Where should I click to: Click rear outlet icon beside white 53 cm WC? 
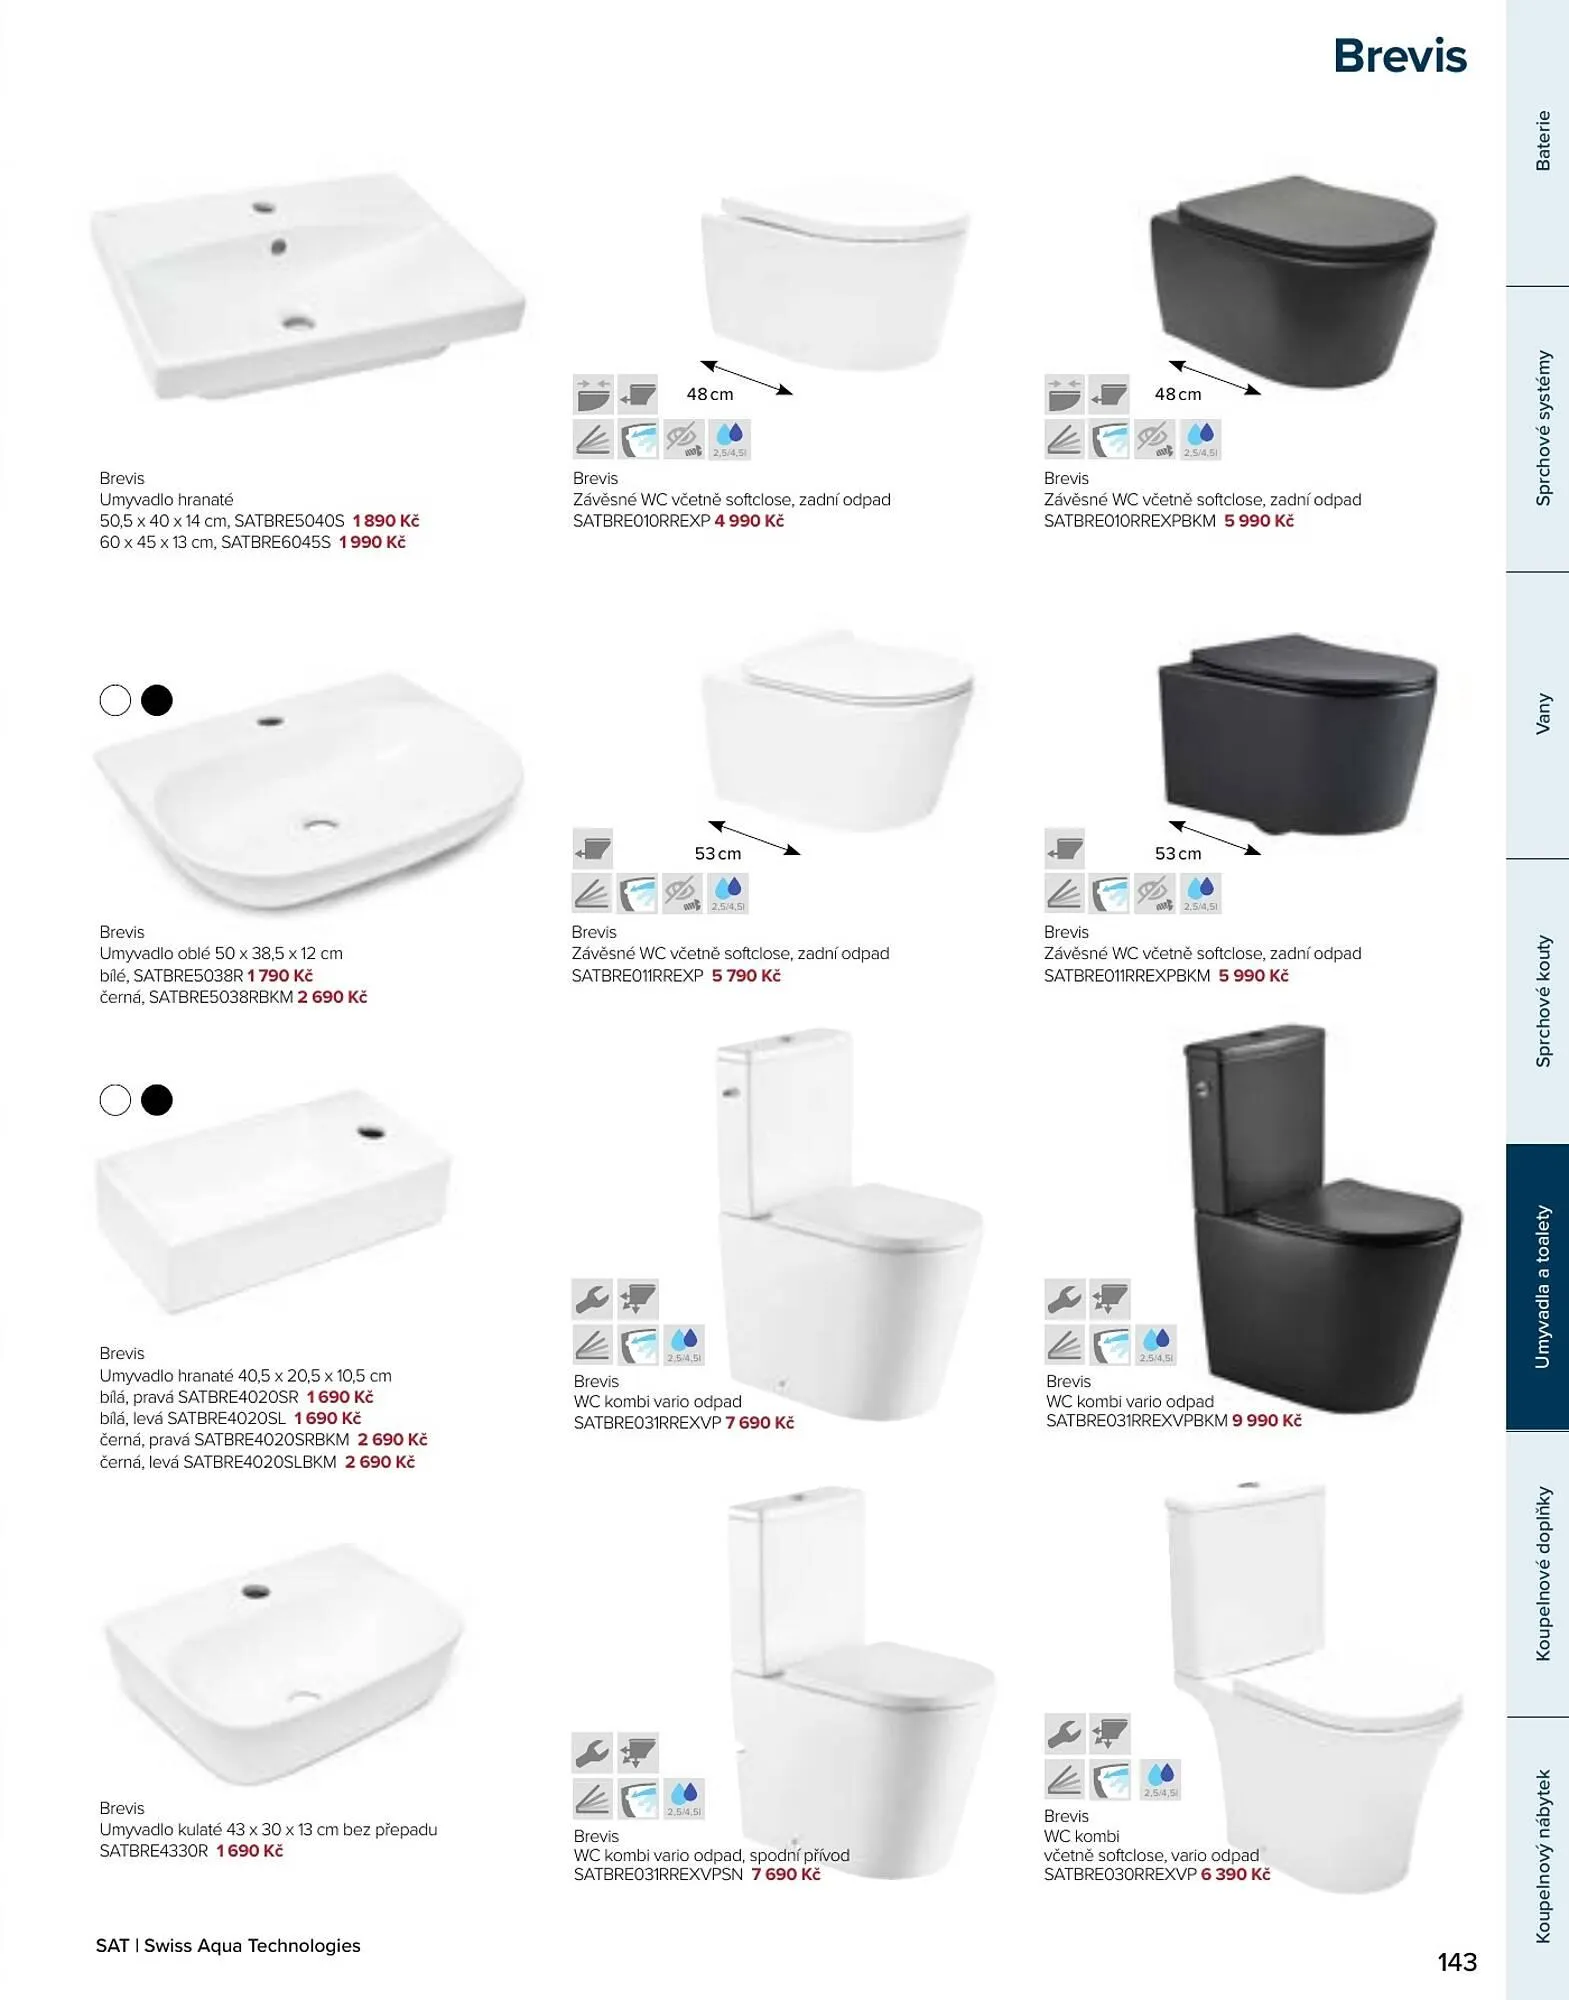(593, 849)
